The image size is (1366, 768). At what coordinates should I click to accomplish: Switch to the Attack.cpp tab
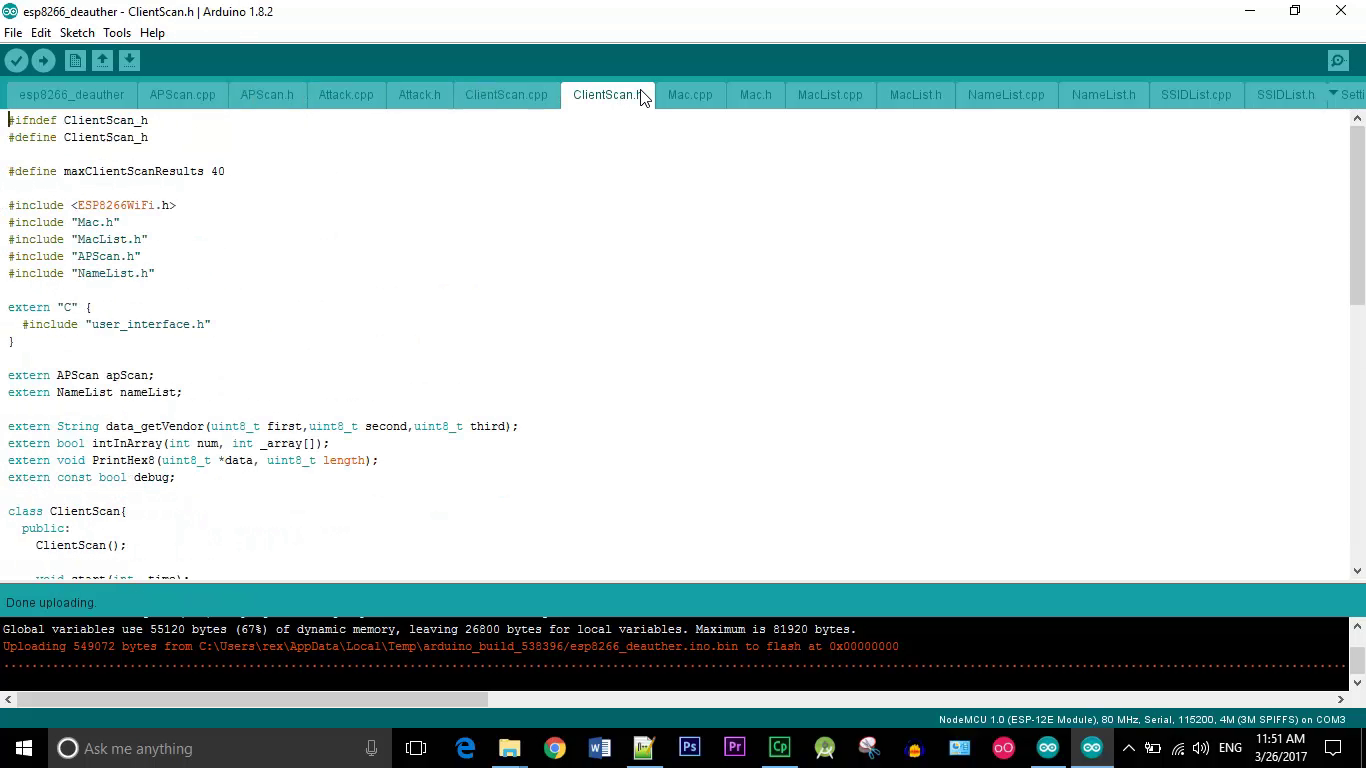click(x=346, y=95)
